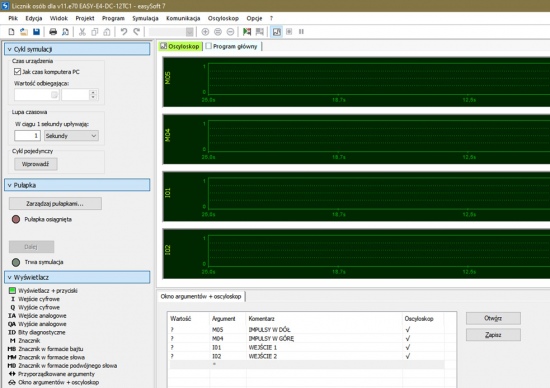Click the Save floppy disk icon

pos(36,32)
